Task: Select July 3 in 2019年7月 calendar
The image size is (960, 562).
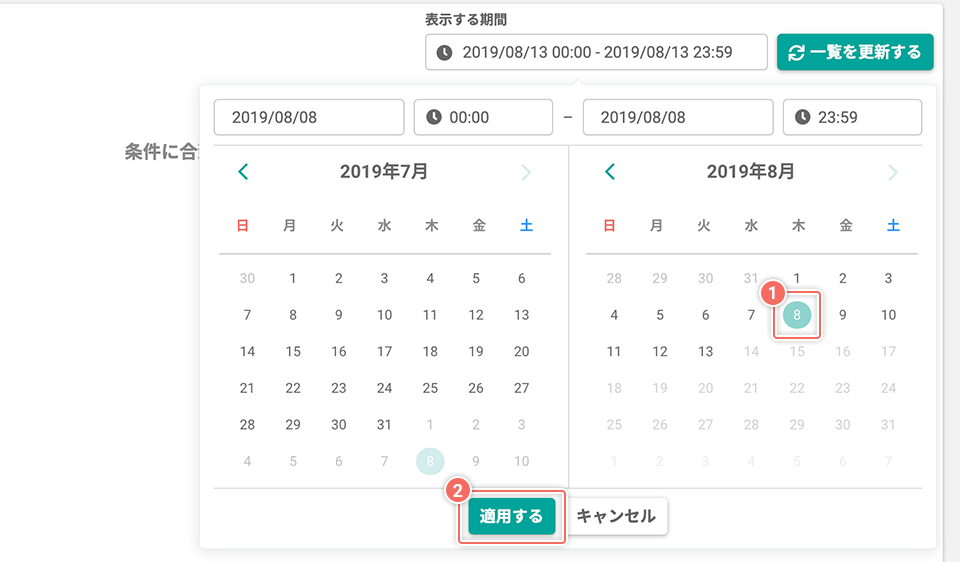Action: (x=384, y=278)
